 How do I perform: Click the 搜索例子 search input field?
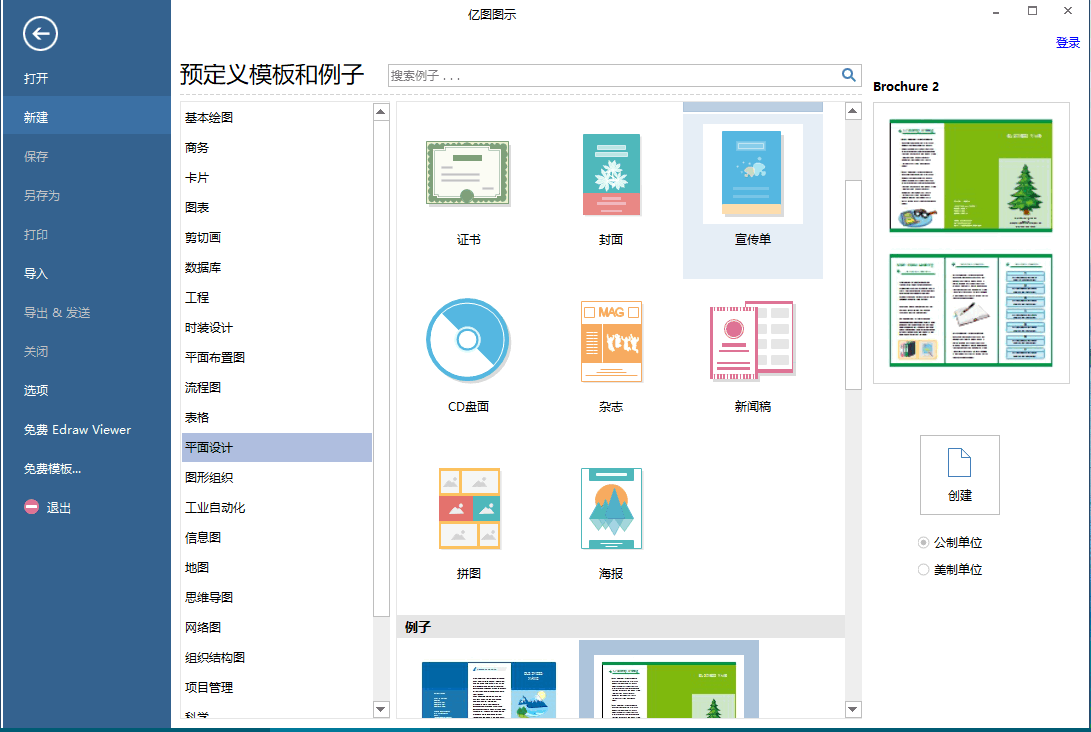click(x=612, y=76)
